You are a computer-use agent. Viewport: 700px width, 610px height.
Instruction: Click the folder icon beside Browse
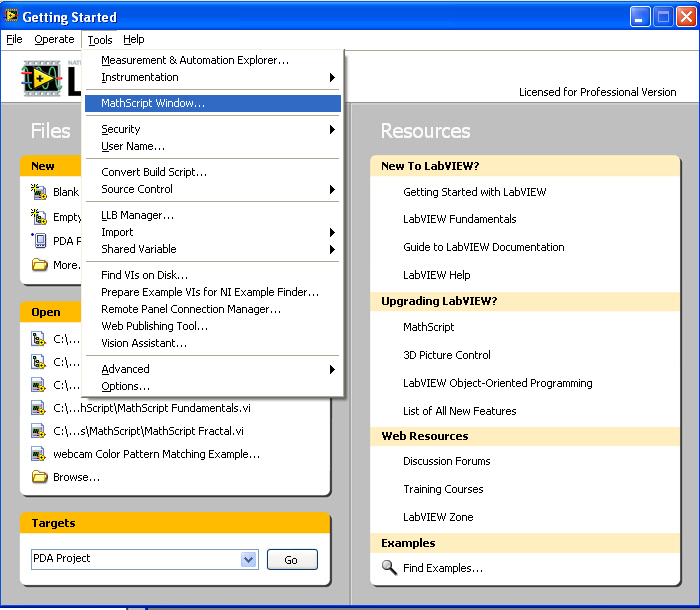39,477
